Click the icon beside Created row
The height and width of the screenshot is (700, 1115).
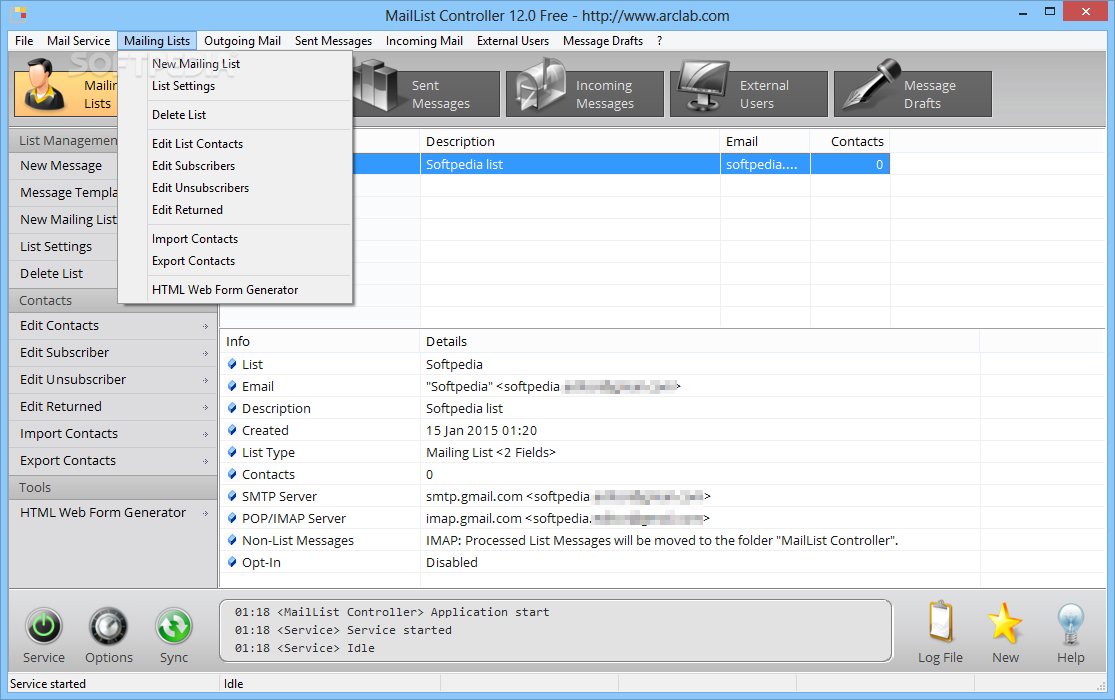[232, 430]
